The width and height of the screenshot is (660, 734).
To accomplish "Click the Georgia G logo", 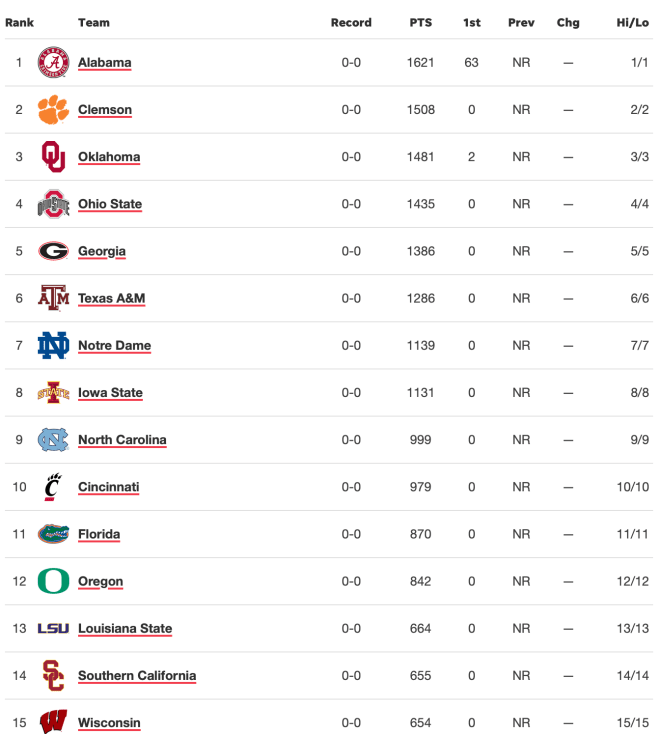I will (x=53, y=251).
